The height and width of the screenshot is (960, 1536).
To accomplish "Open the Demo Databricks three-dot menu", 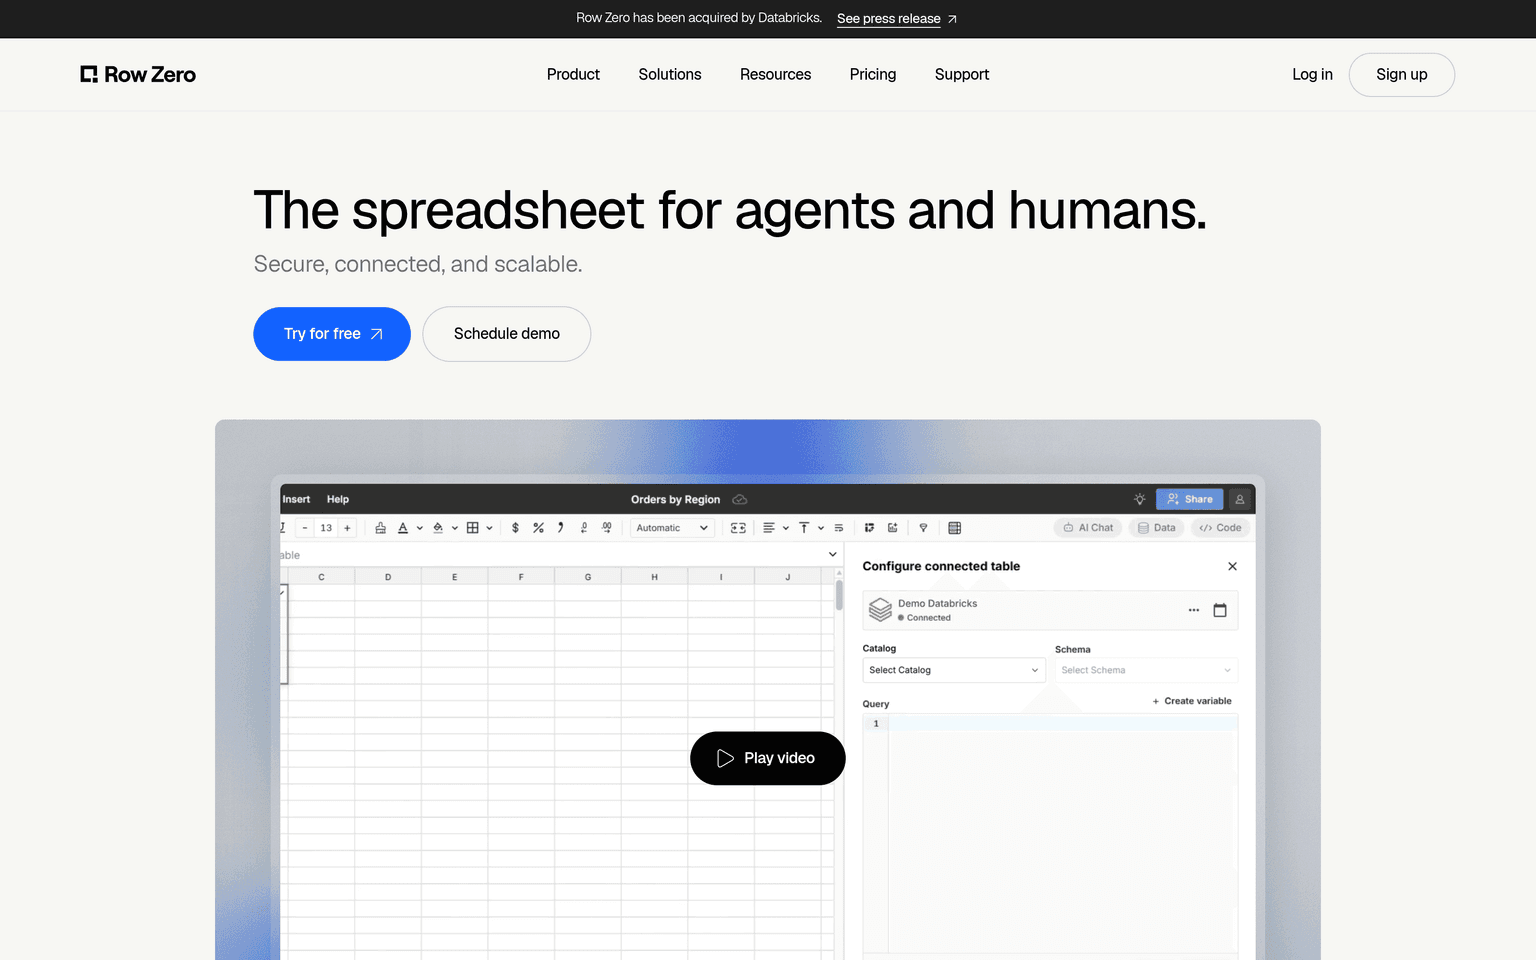I will [1193, 610].
